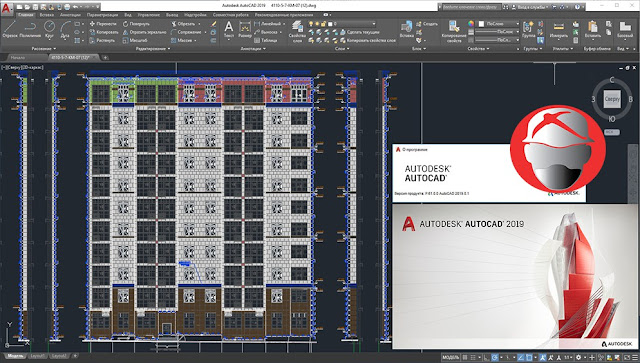640x363 pixels.
Task: Open the Начало document tab
Action: click(x=18, y=58)
